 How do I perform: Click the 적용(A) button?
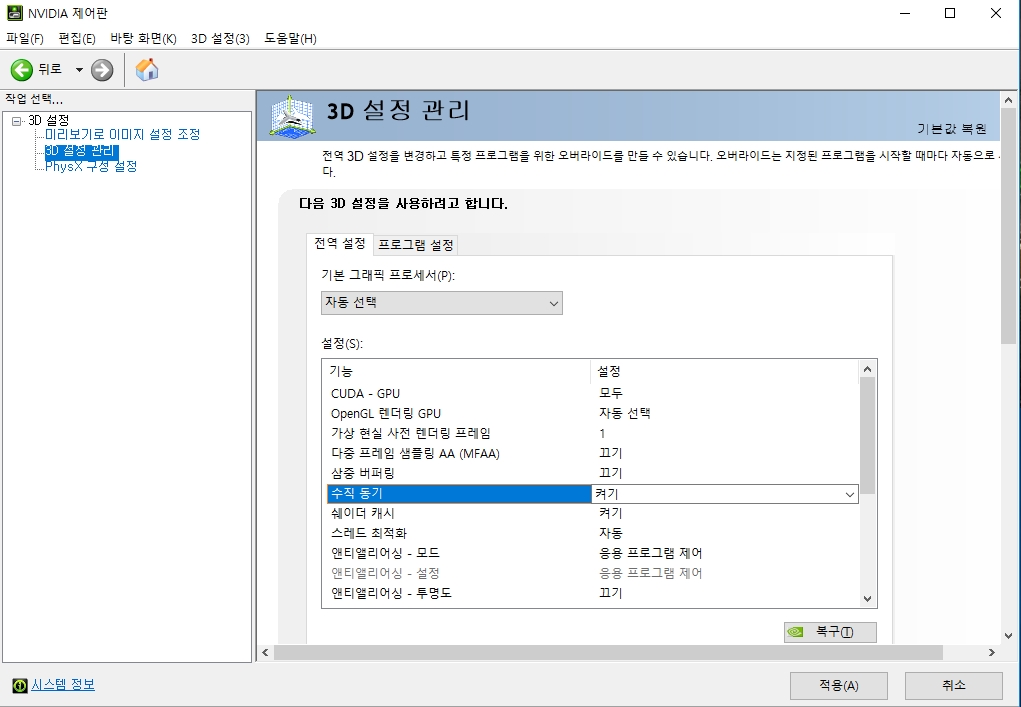coord(839,686)
